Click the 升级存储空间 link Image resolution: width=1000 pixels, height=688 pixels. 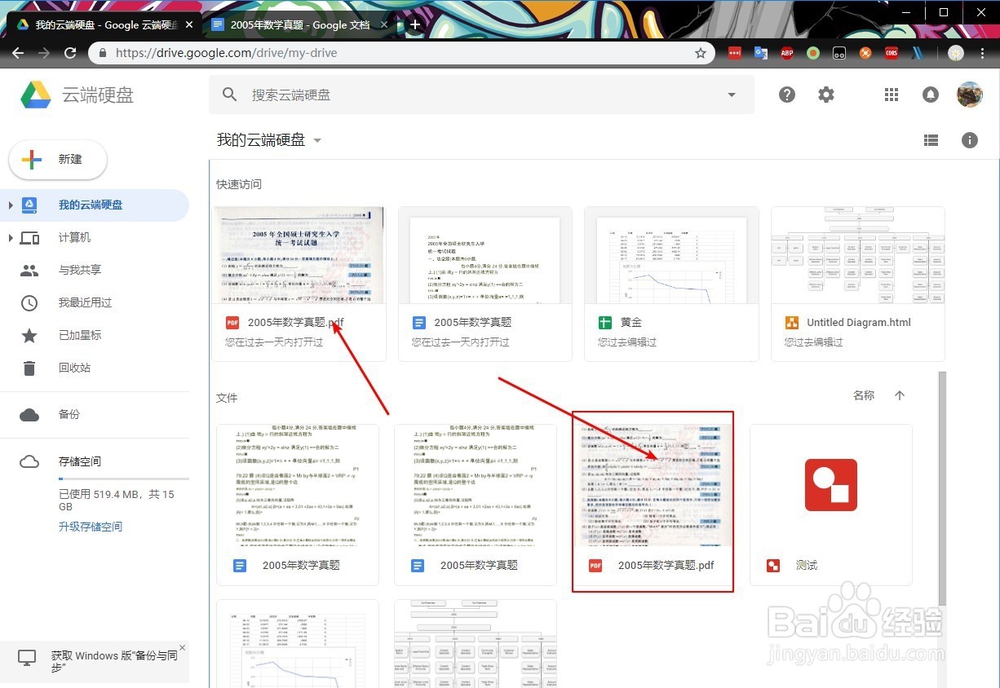click(x=90, y=527)
